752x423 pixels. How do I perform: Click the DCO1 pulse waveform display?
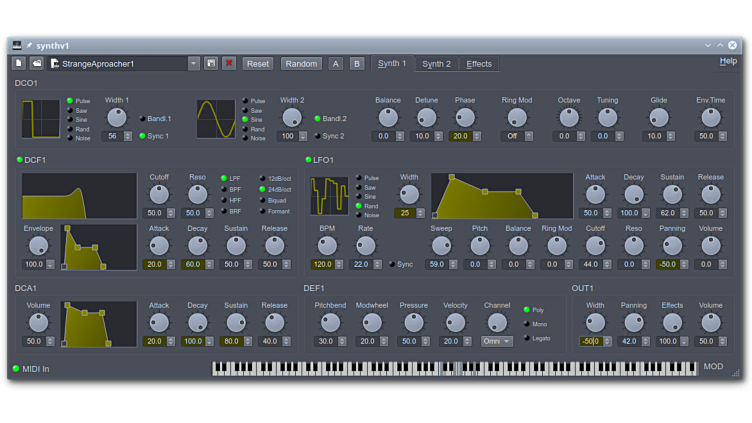click(41, 119)
